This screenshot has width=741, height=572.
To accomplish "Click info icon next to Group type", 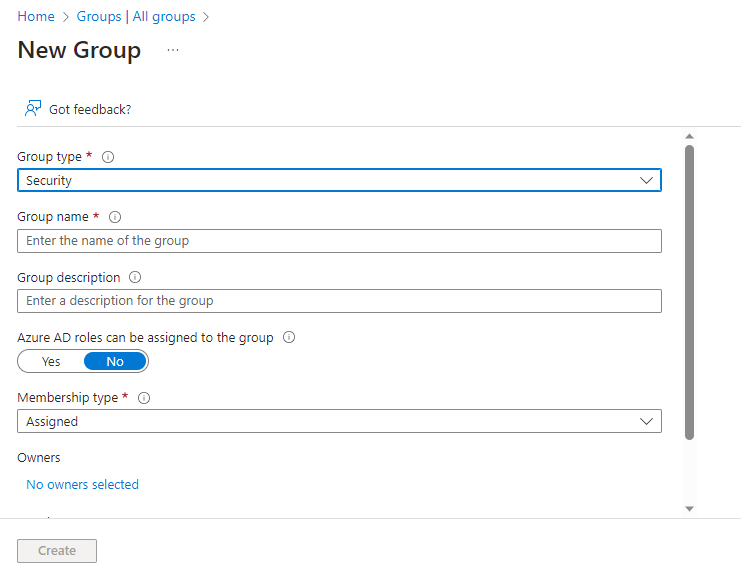I will [x=108, y=157].
